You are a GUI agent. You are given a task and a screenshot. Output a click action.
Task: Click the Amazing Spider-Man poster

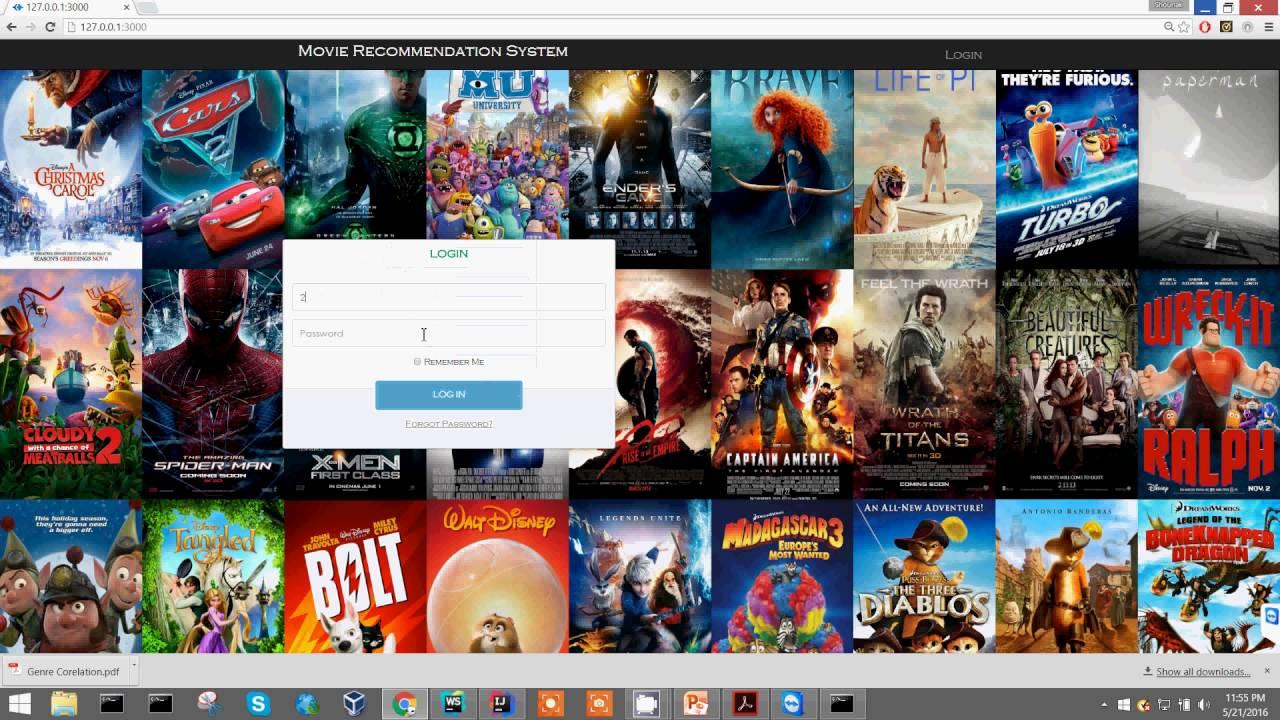tap(213, 384)
